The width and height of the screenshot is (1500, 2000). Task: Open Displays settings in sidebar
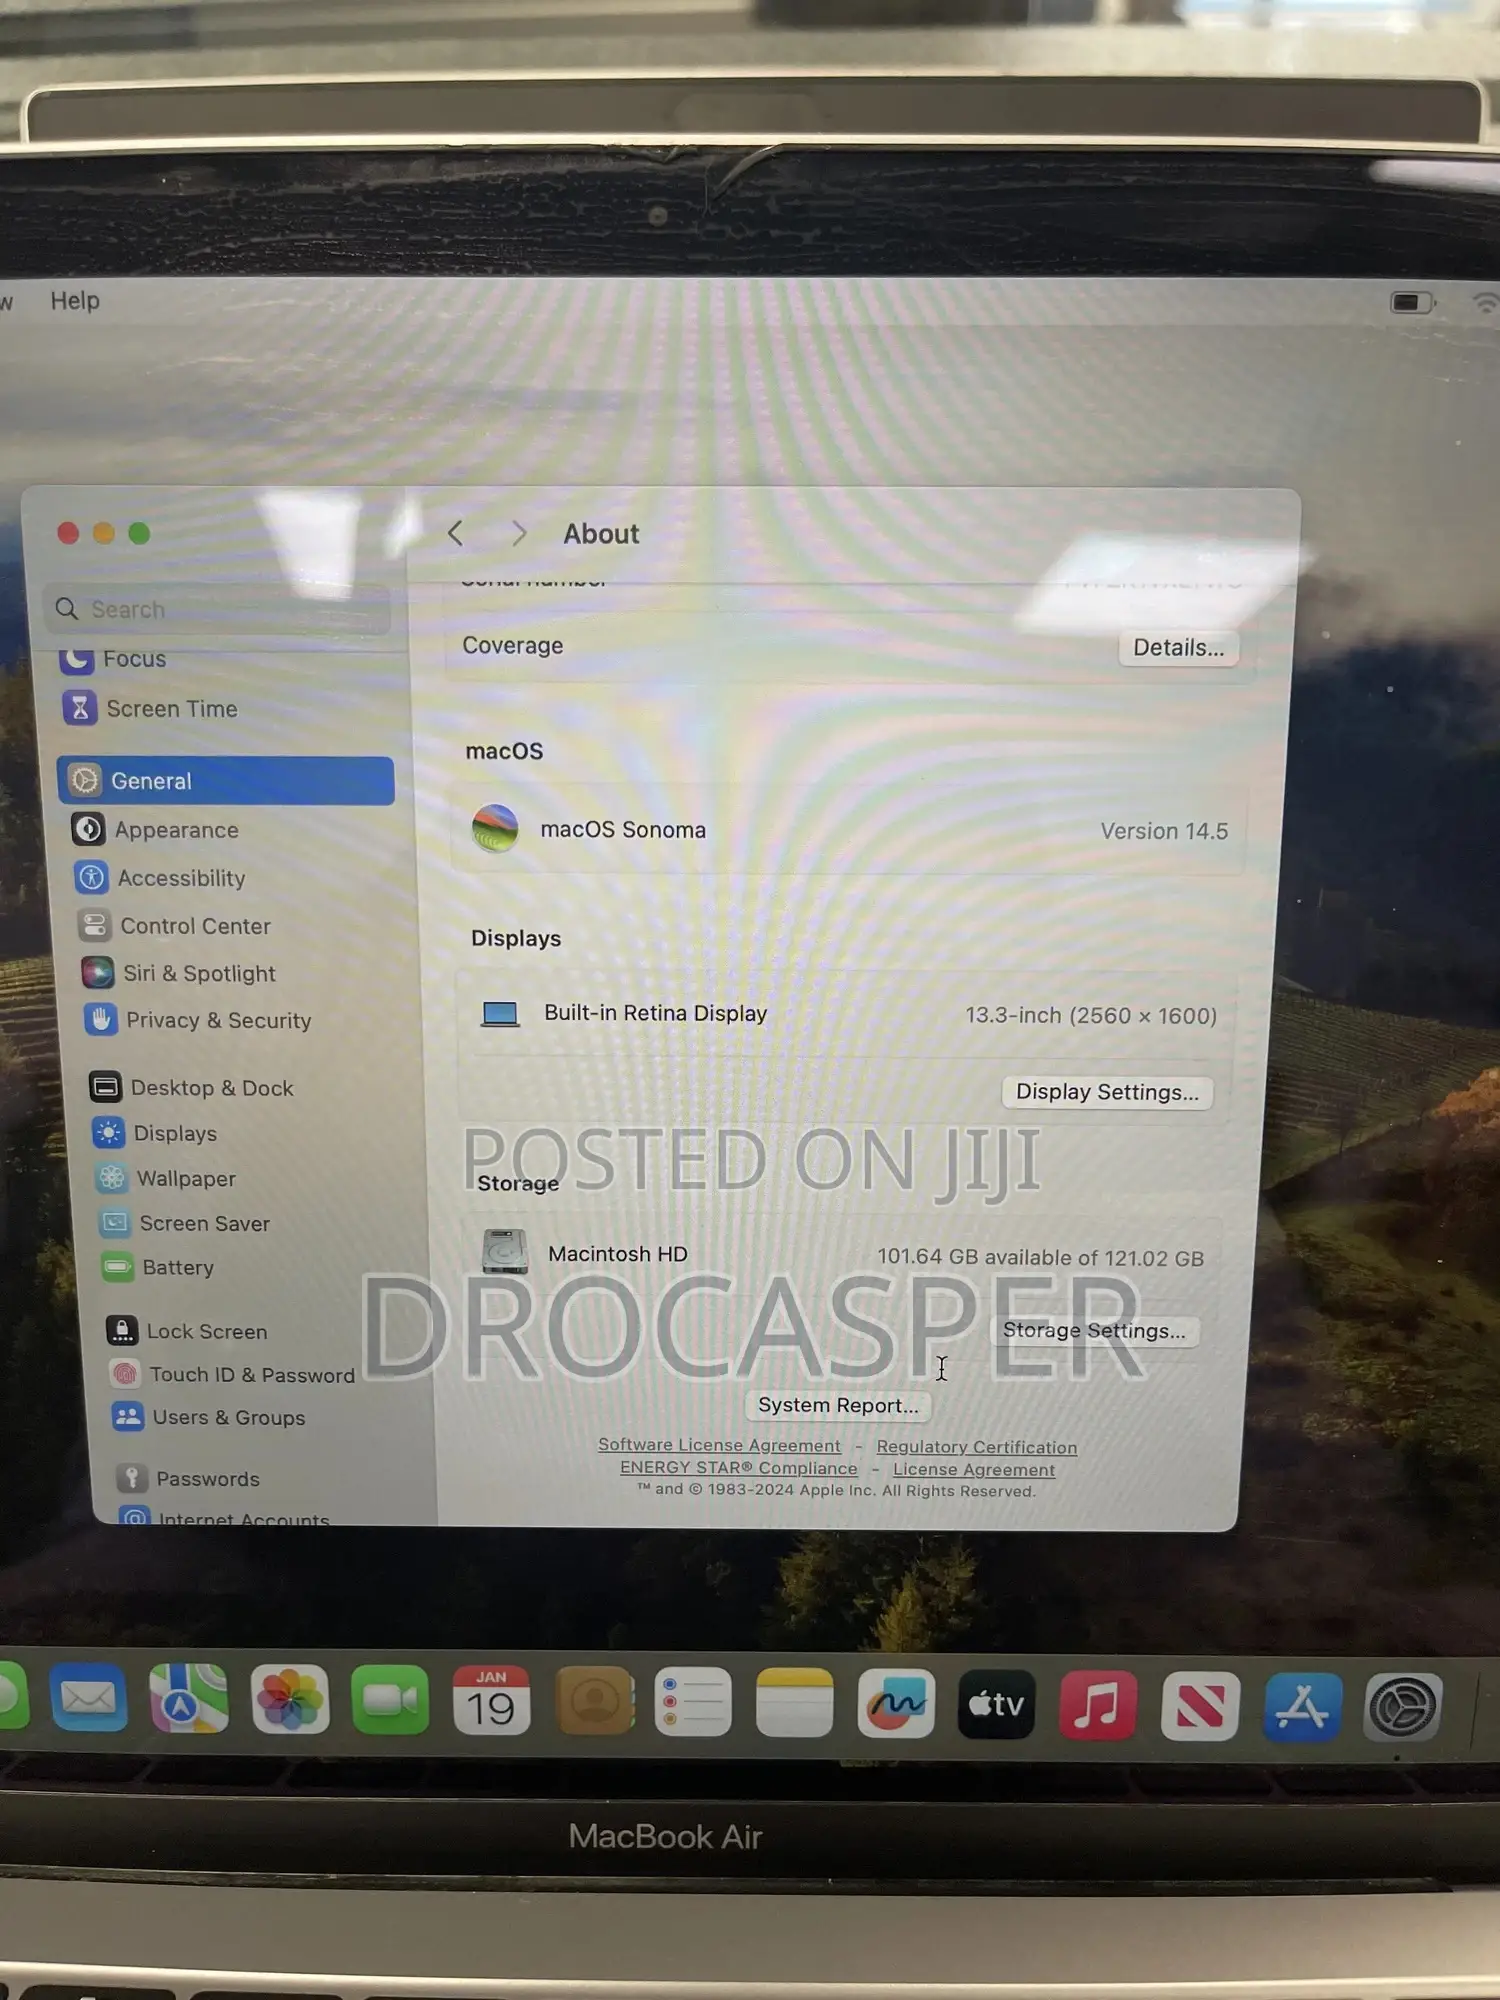point(154,1133)
